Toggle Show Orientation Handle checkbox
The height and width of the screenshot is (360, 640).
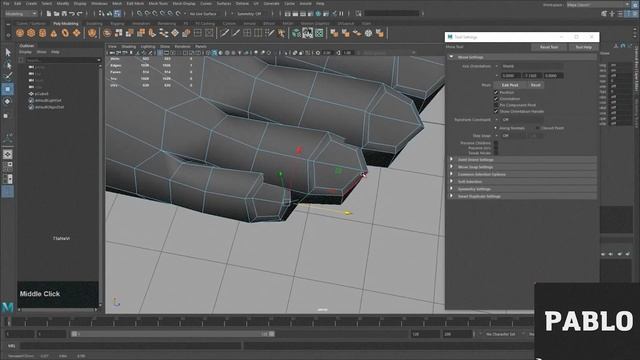pyautogui.click(x=496, y=111)
